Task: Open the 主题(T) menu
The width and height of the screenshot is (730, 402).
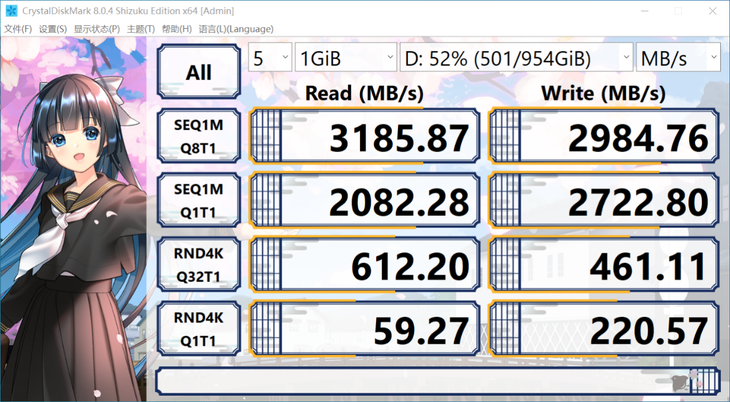Action: tap(141, 29)
